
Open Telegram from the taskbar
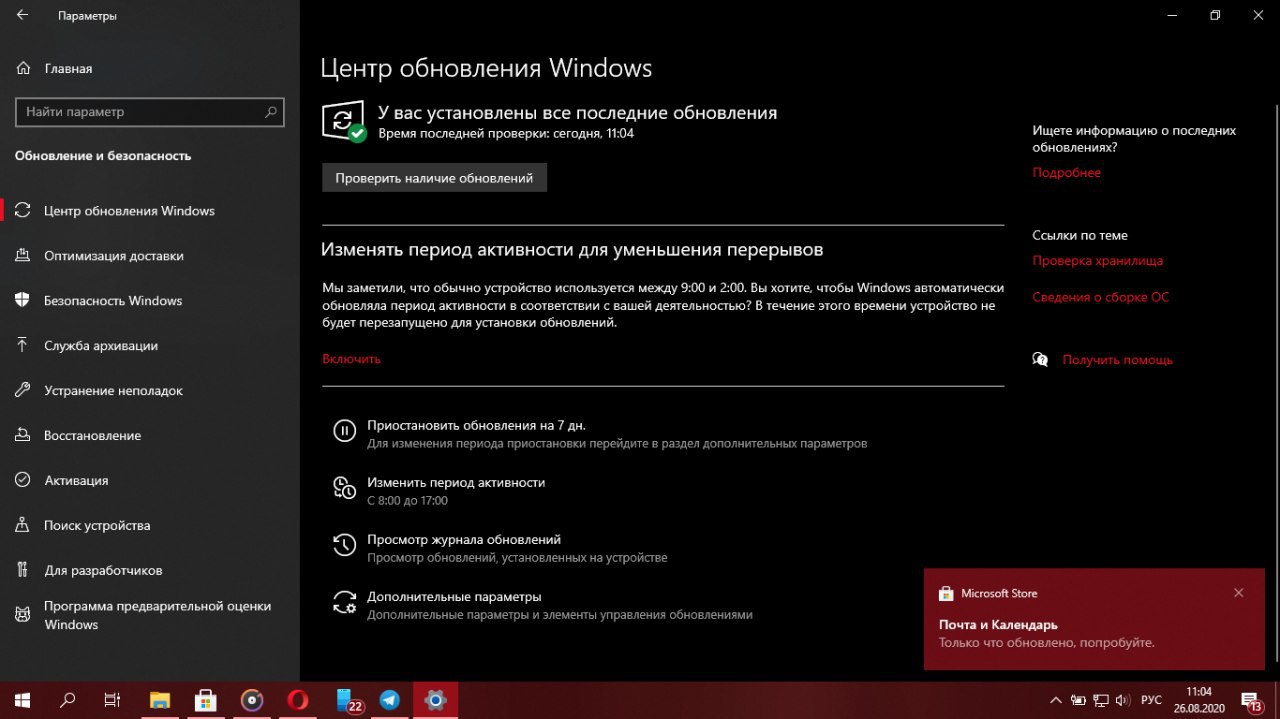point(389,700)
